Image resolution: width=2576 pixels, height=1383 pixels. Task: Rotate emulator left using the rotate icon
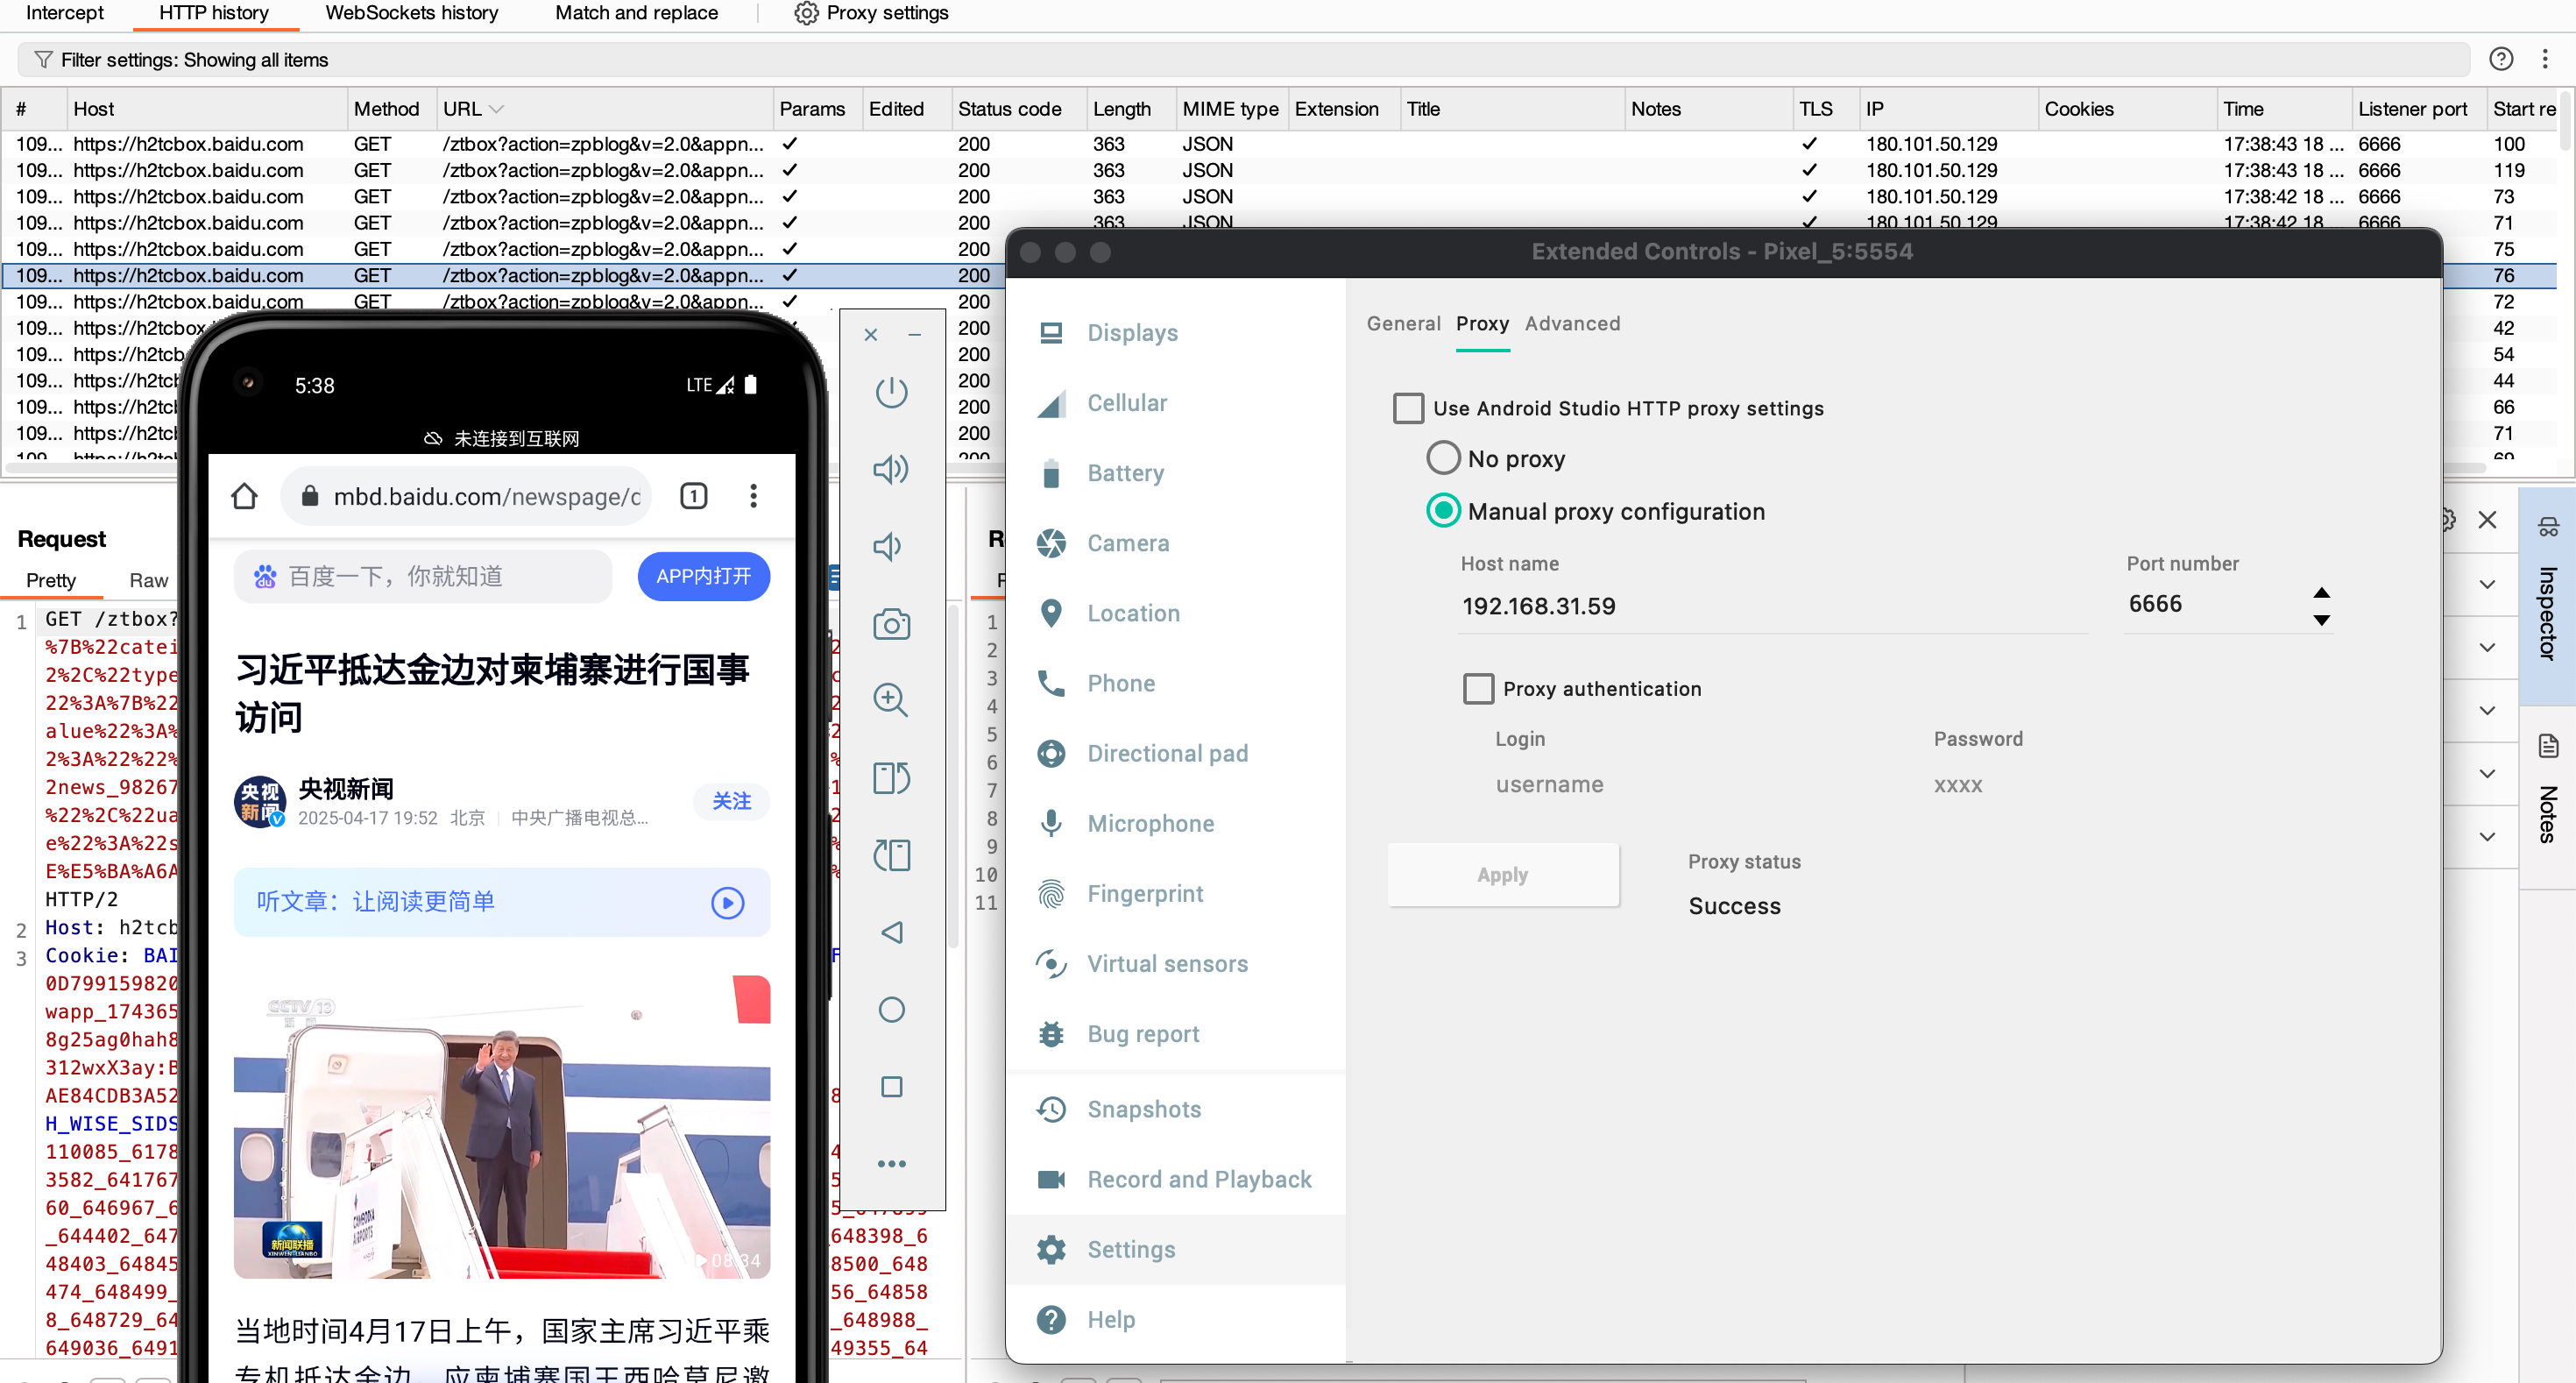coord(891,777)
